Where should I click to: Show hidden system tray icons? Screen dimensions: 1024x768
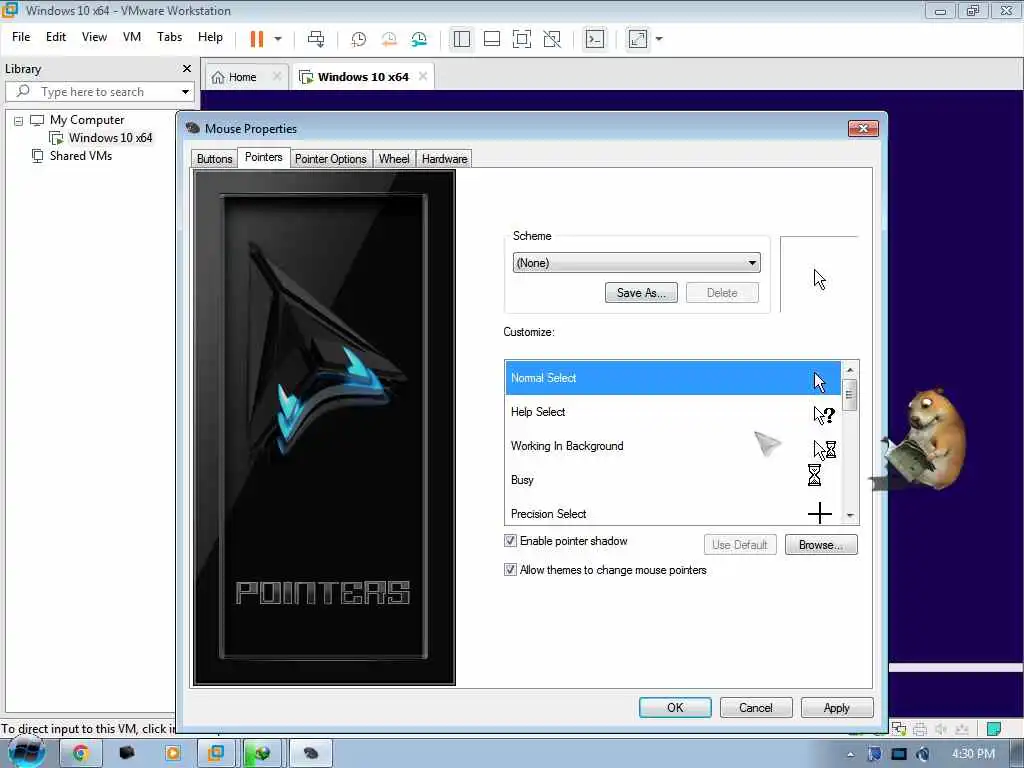pos(850,754)
